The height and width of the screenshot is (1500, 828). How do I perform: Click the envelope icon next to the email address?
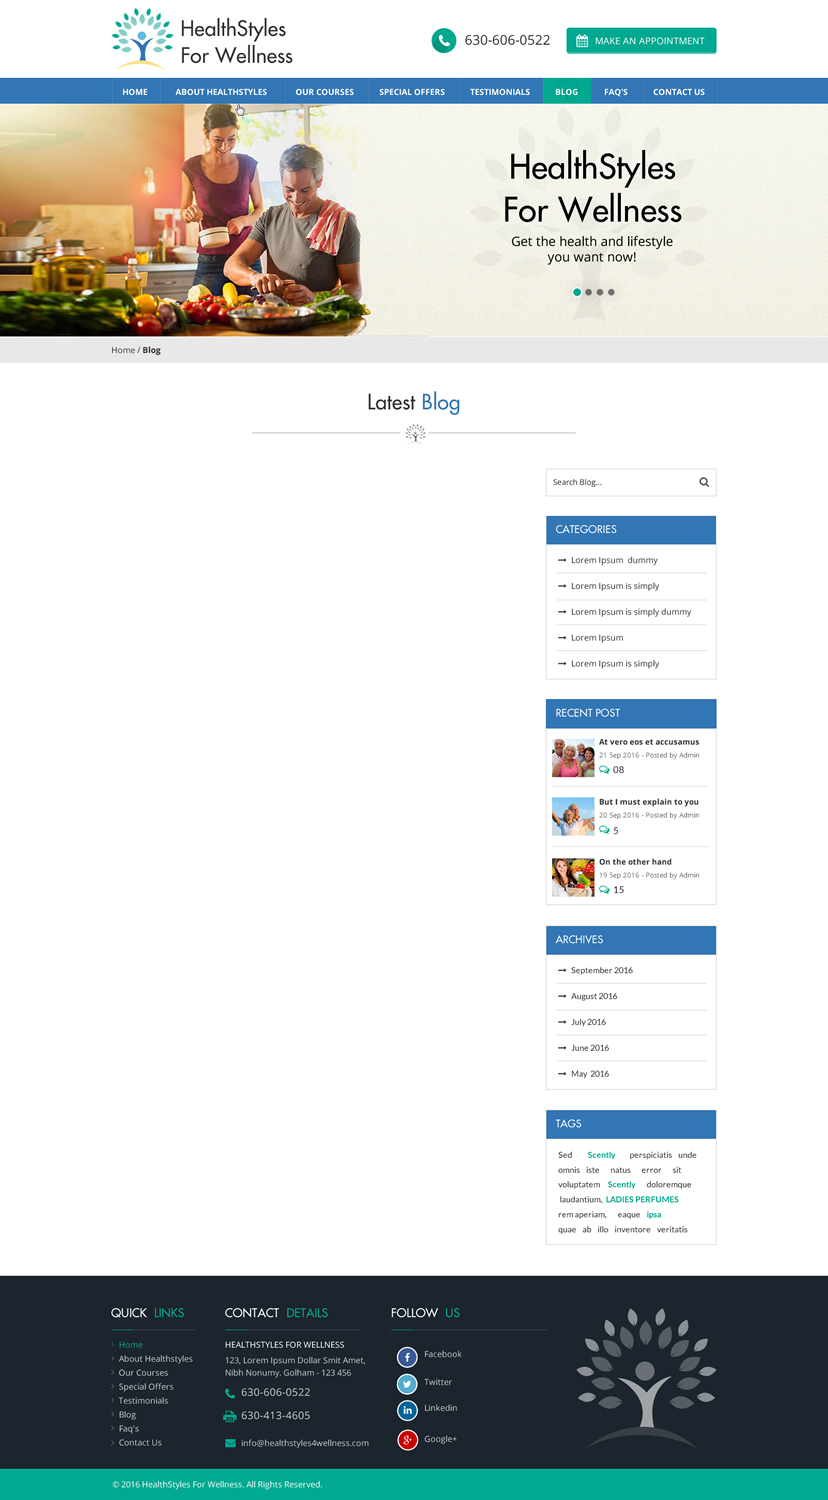[230, 1443]
